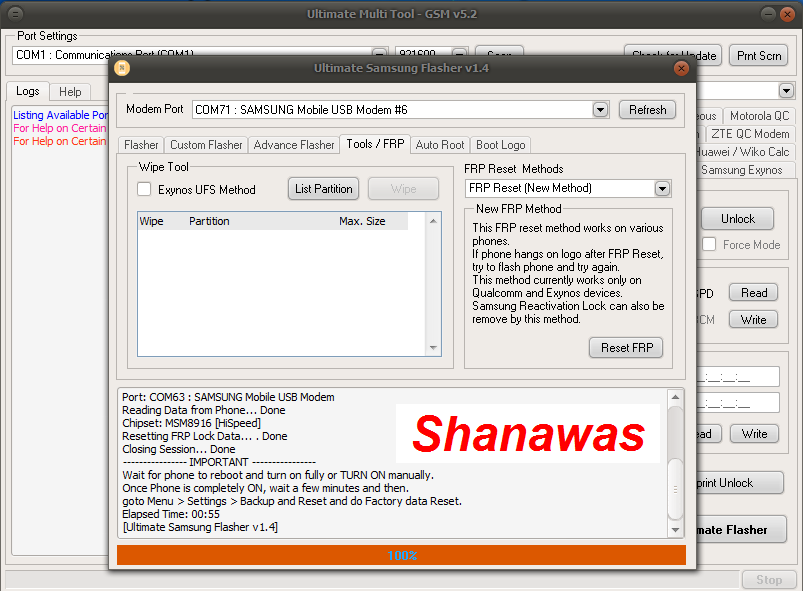This screenshot has width=803, height=591.
Task: Click the partition list scroll up arrow
Action: pyautogui.click(x=433, y=221)
